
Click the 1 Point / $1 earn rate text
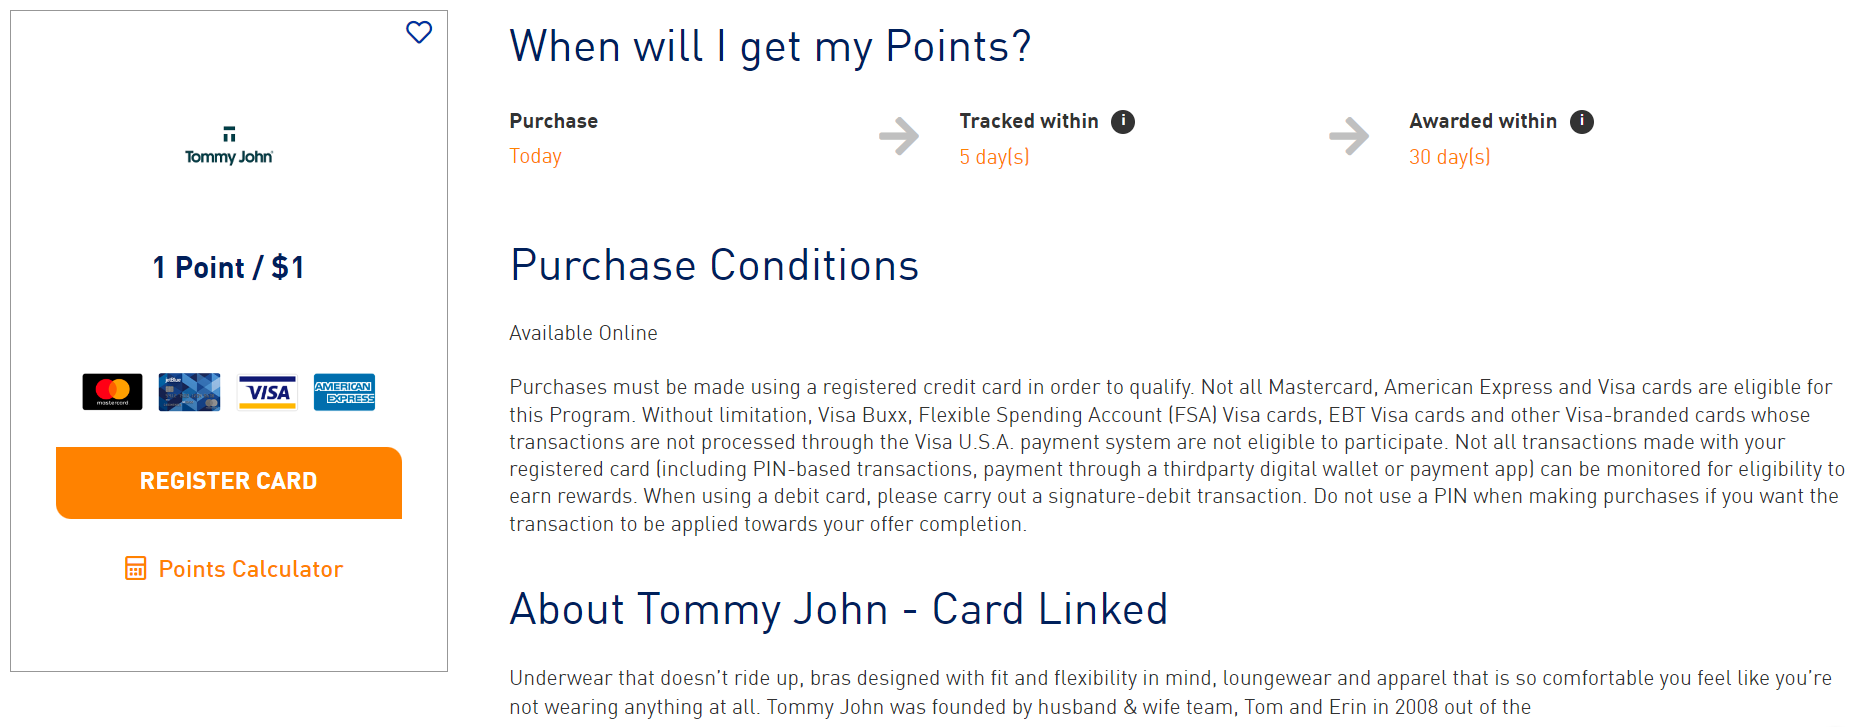pos(228,266)
